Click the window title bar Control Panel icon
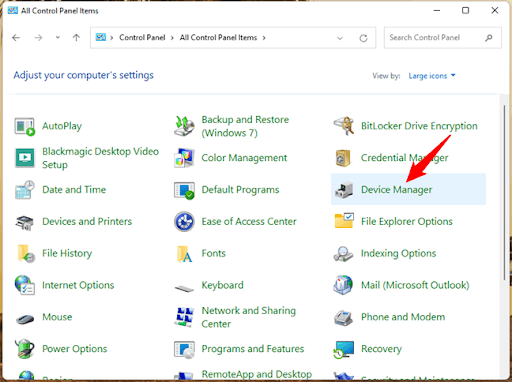This screenshot has height=382, width=512. click(13, 11)
